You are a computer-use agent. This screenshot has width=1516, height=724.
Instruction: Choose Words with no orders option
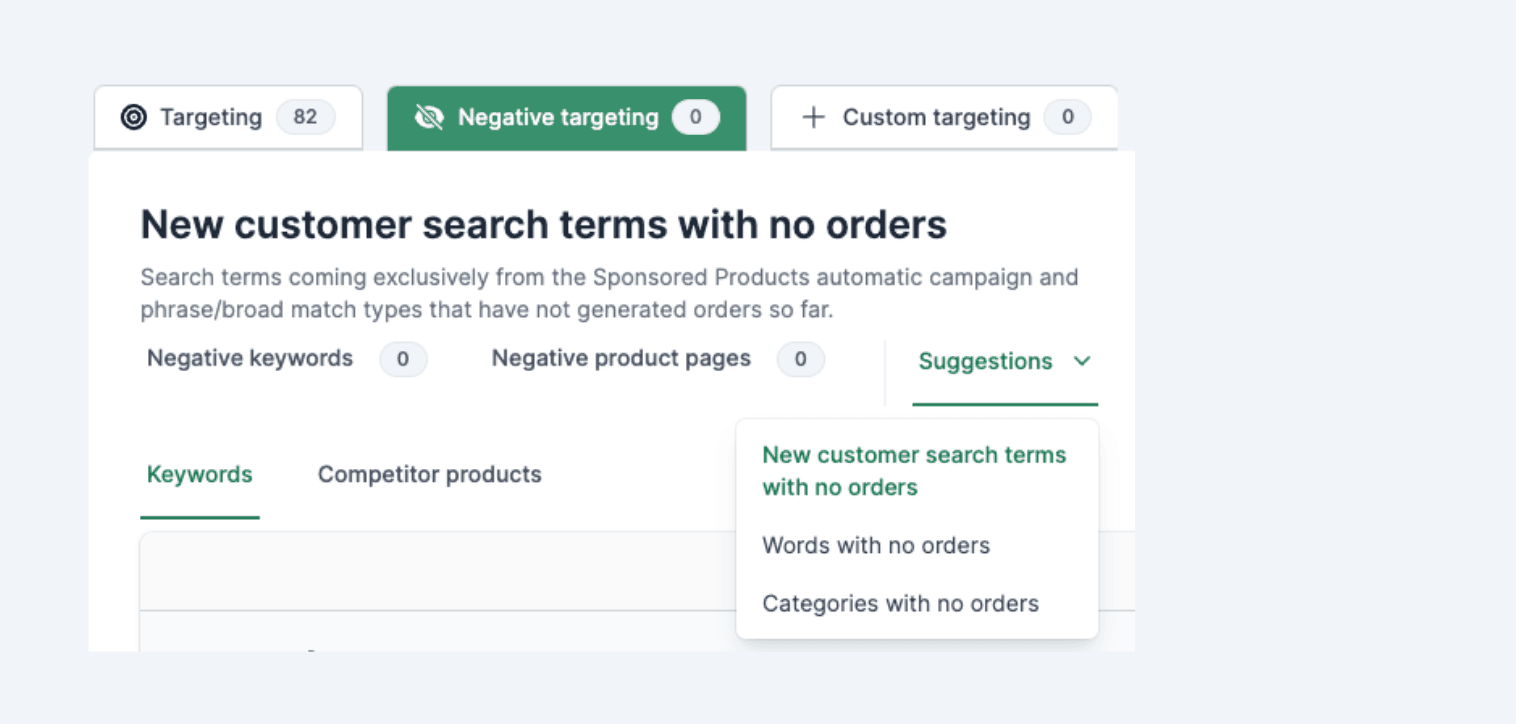[x=876, y=545]
